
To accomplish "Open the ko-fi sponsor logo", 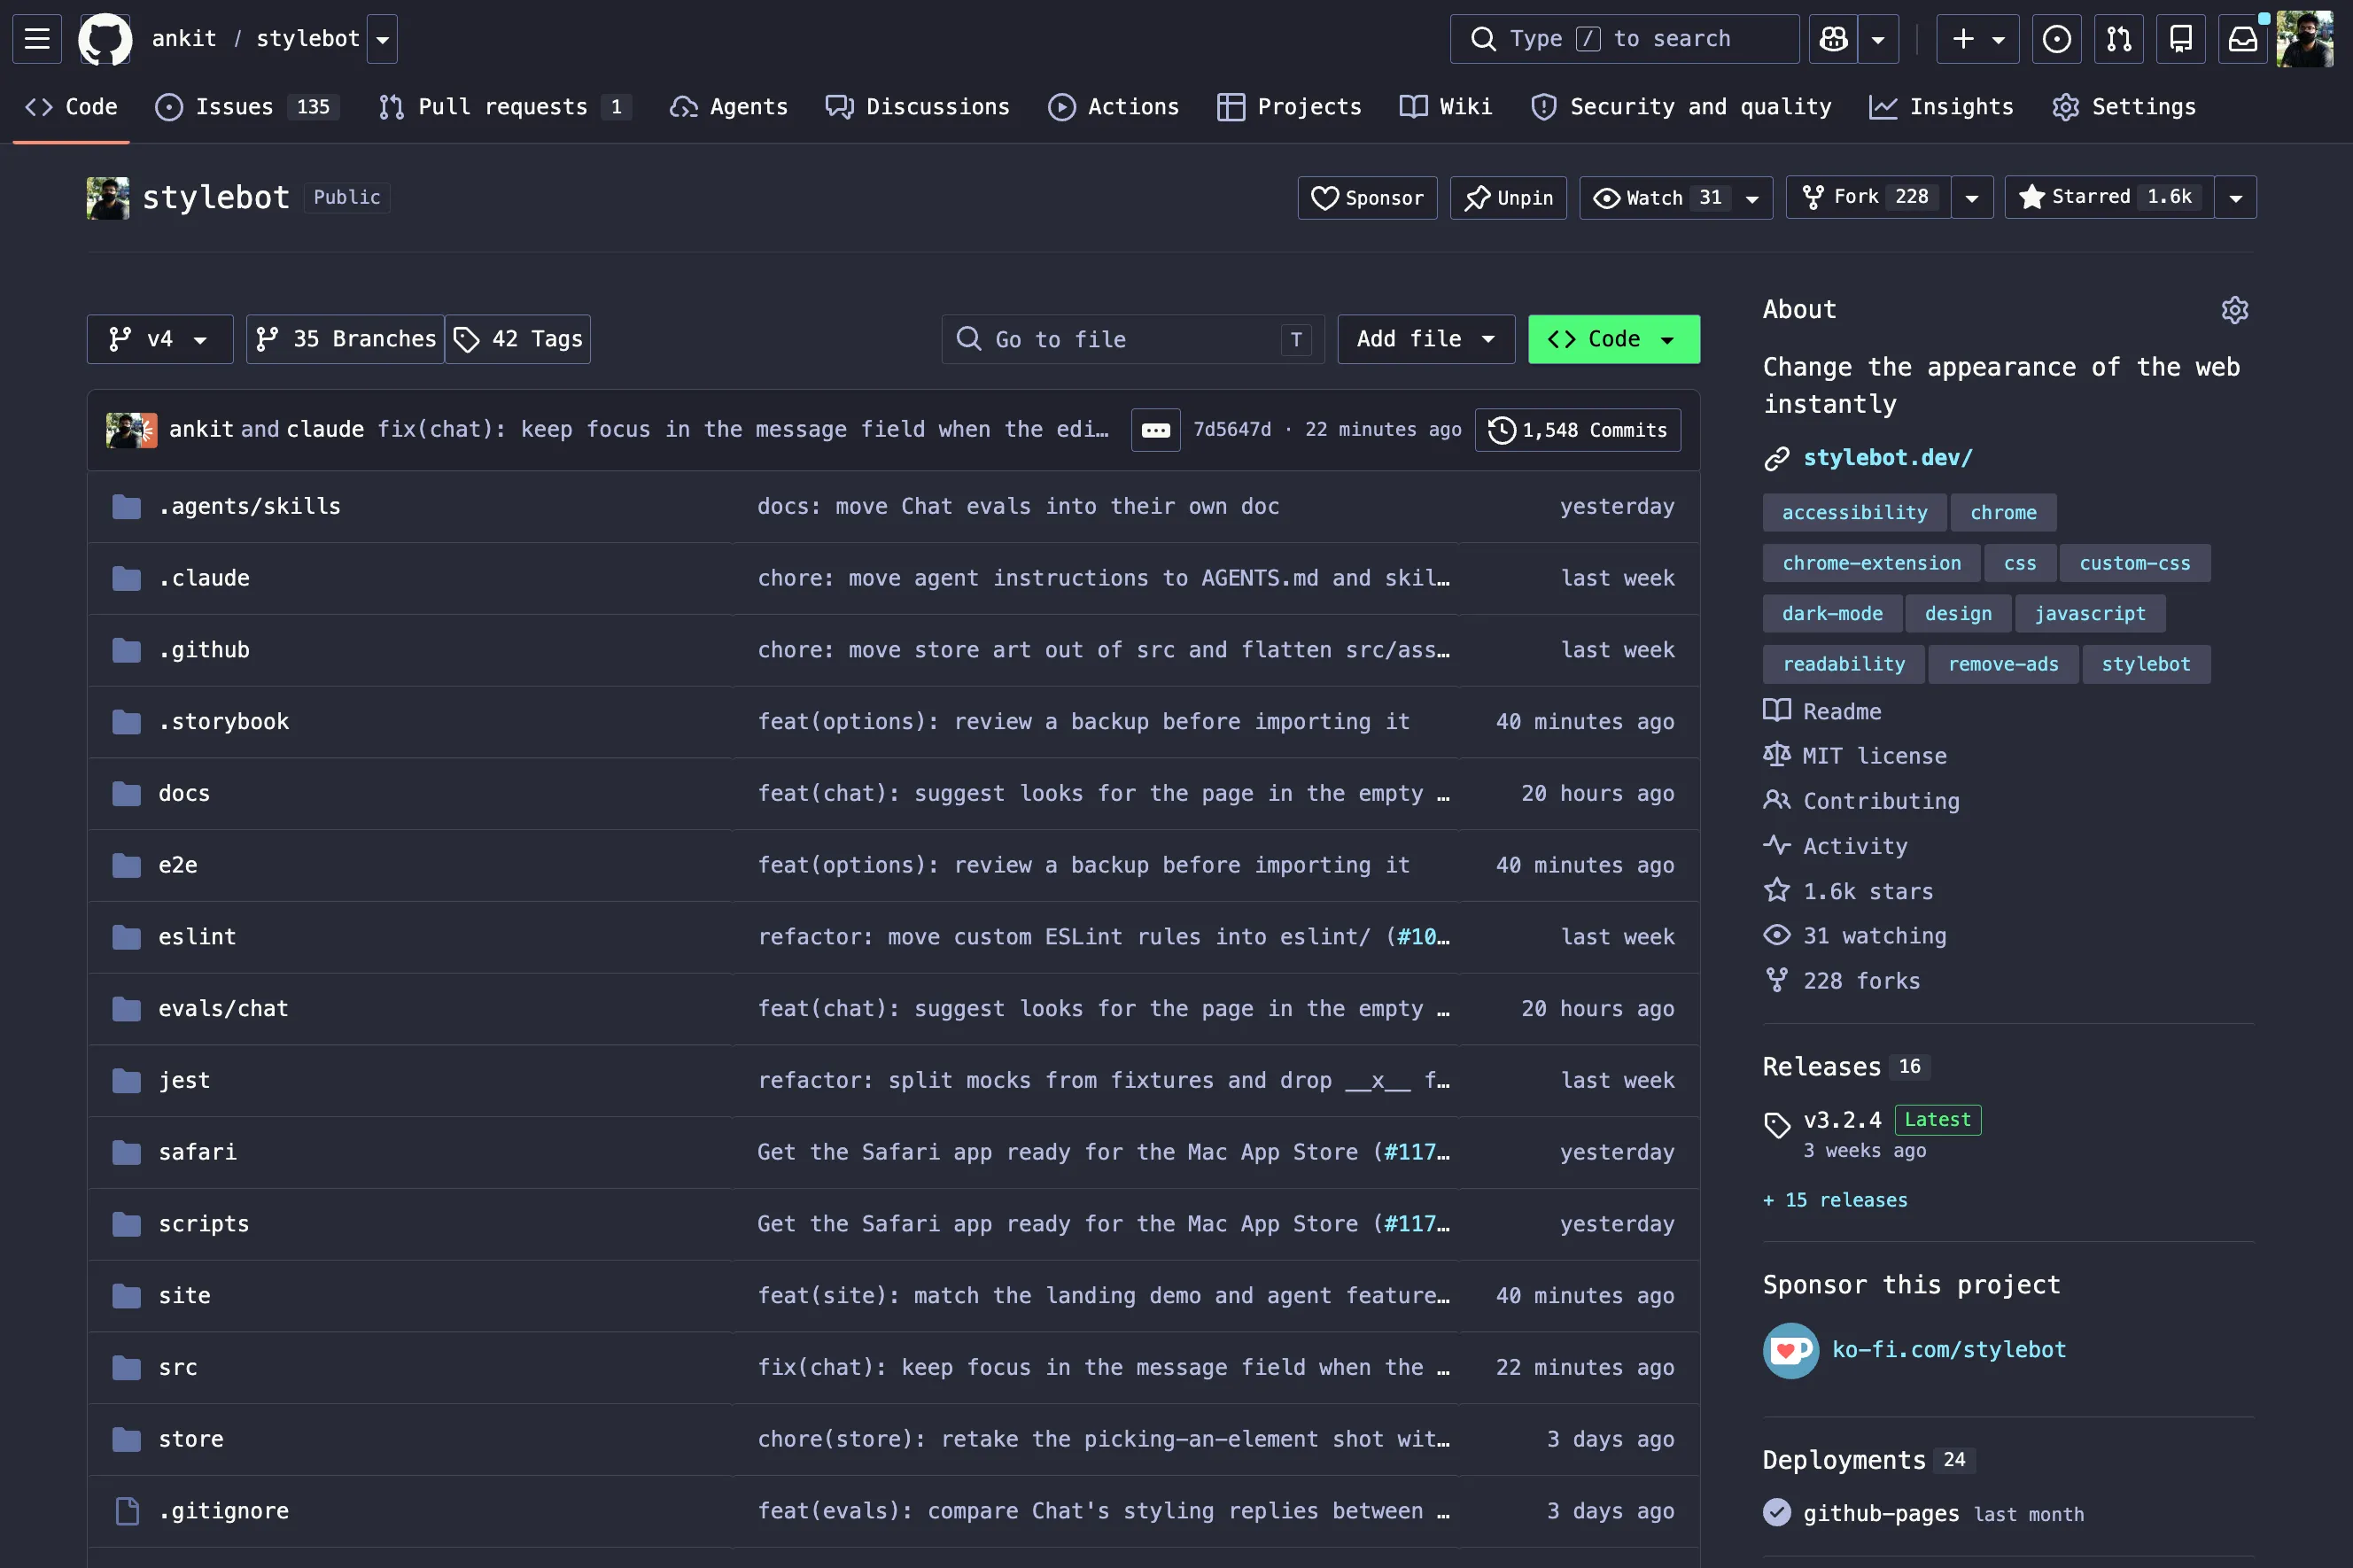I will 1791,1351.
